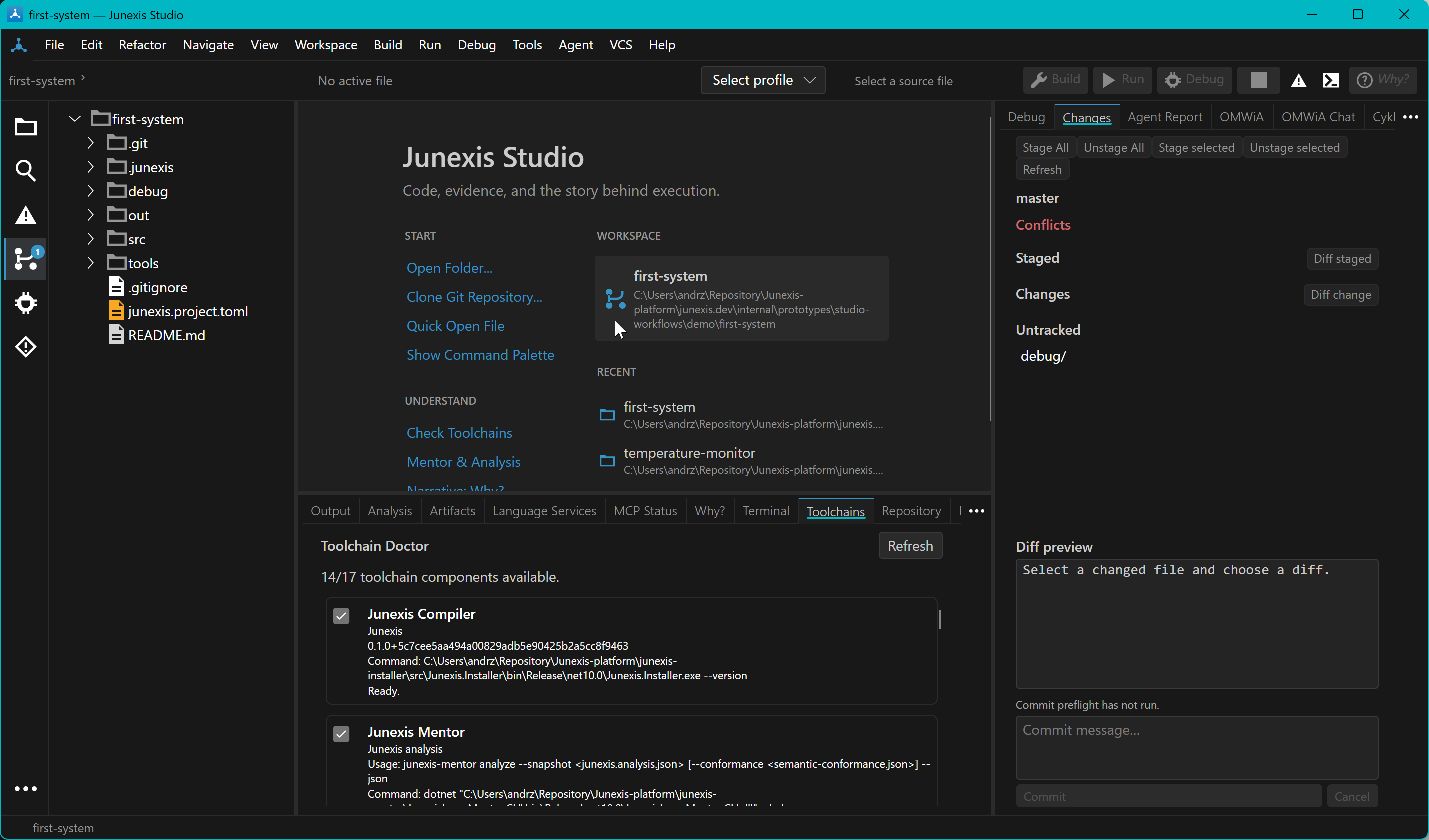1429x840 pixels.
Task: Click the Stop square button in toolbar
Action: point(1259,80)
